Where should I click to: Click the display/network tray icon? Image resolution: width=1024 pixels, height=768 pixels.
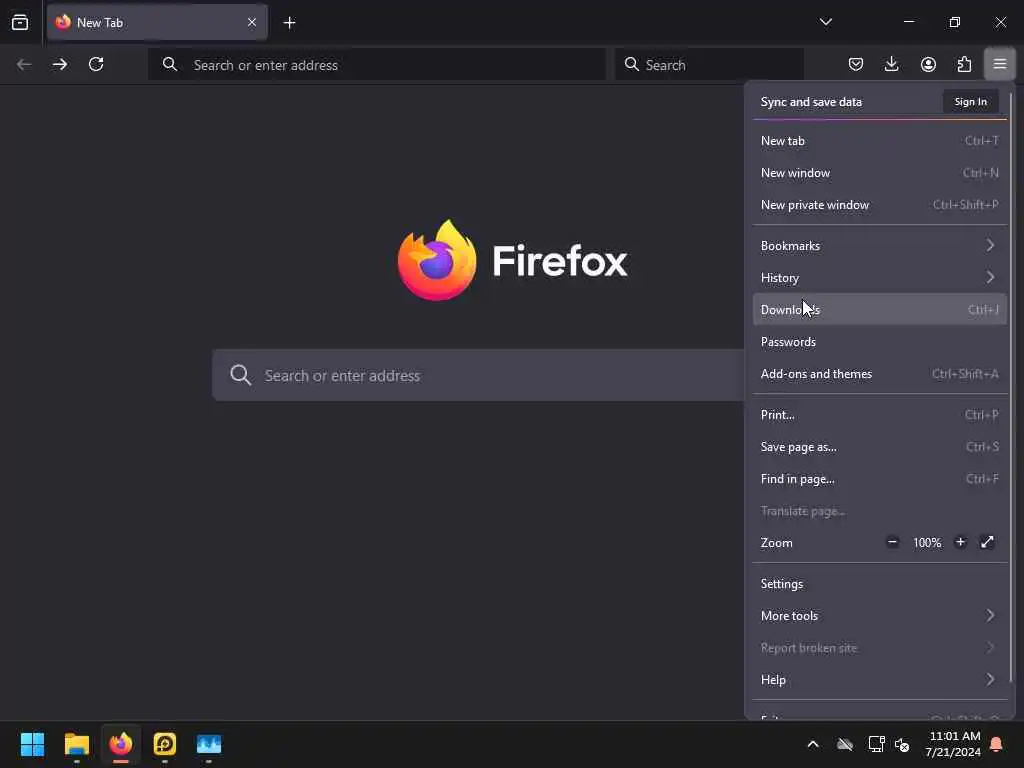(x=876, y=744)
